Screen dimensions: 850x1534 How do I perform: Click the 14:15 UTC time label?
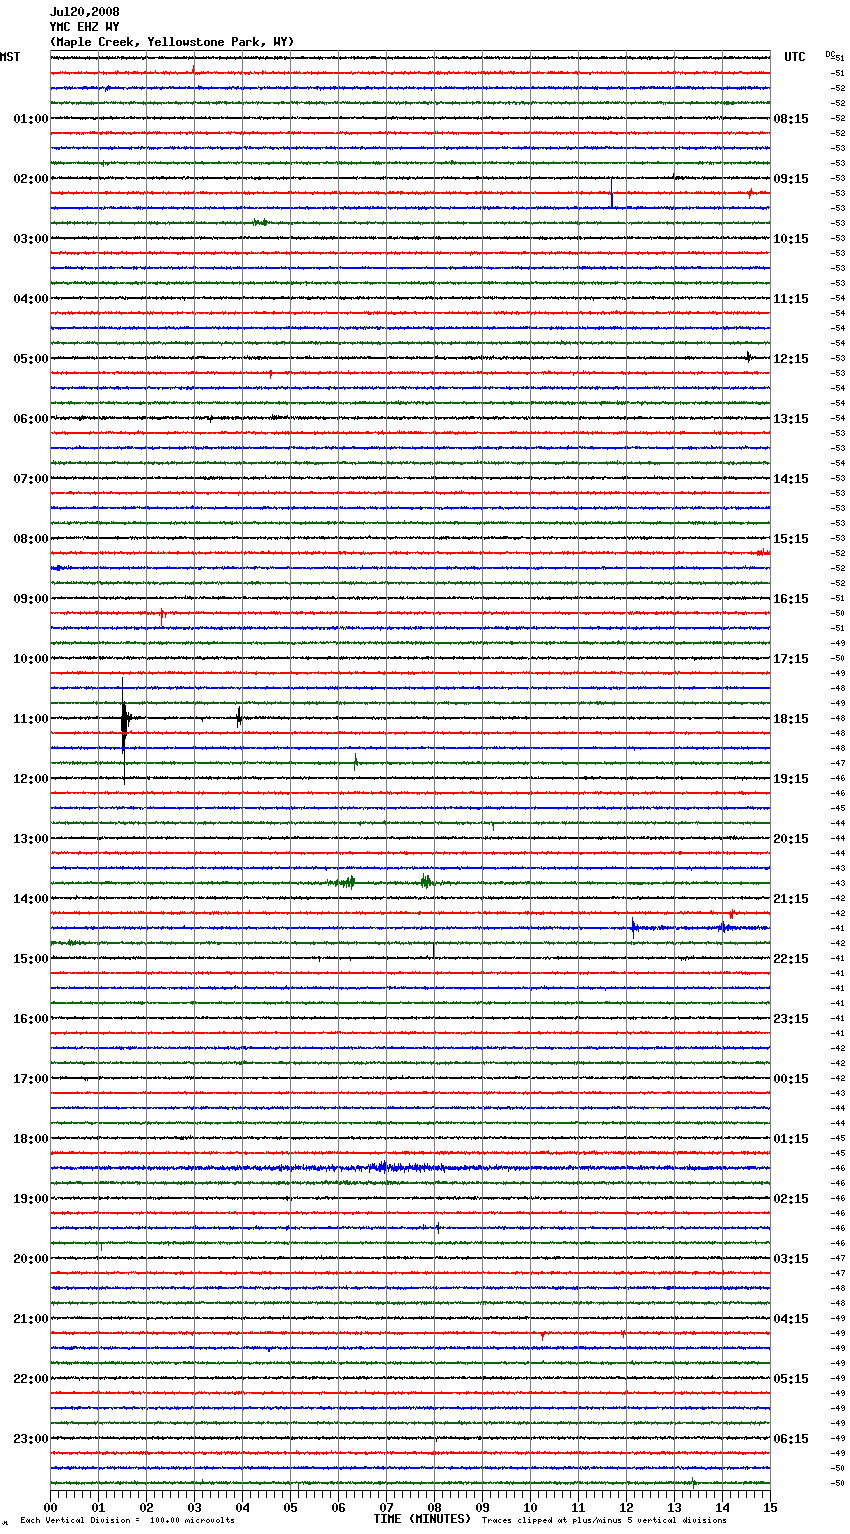coord(791,479)
